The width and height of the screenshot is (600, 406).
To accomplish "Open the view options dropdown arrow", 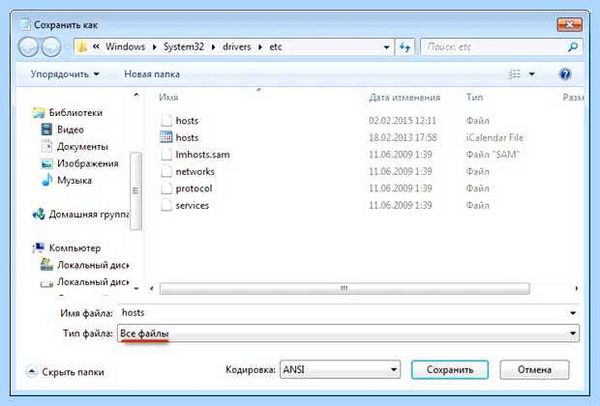I will (532, 74).
